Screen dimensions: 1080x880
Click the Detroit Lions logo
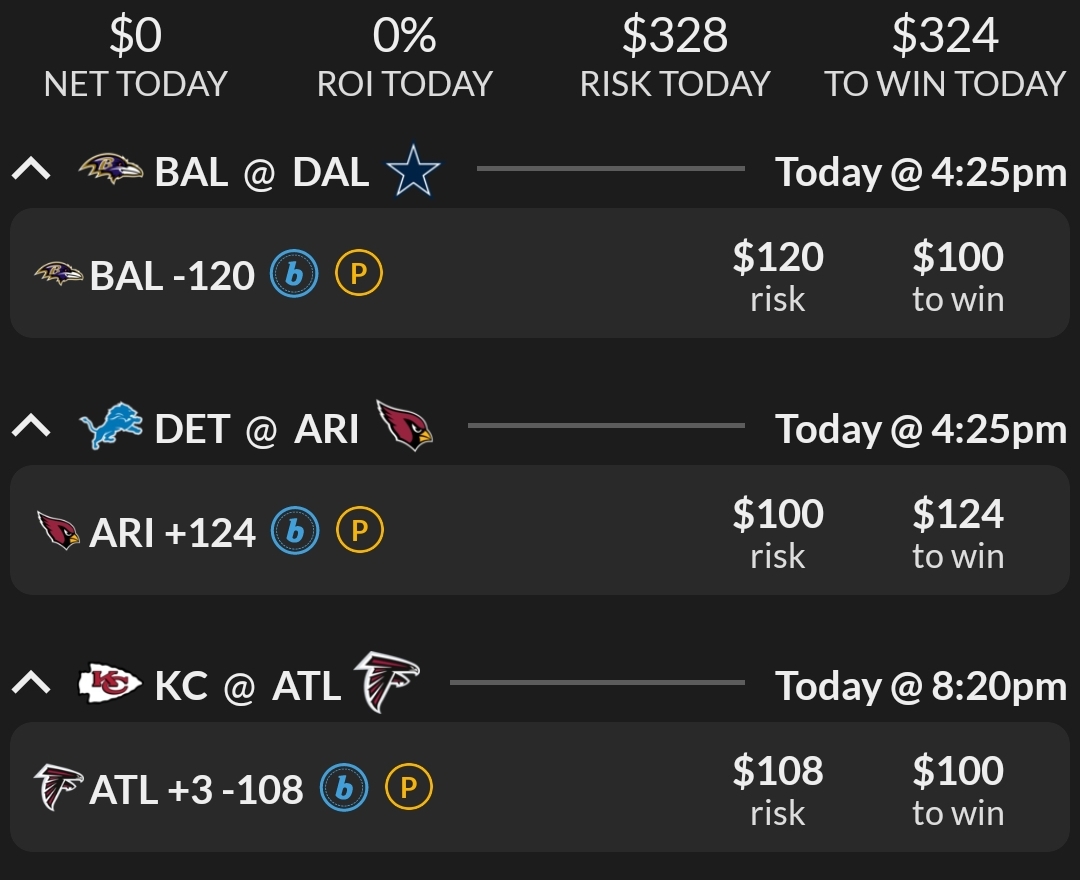[x=112, y=427]
